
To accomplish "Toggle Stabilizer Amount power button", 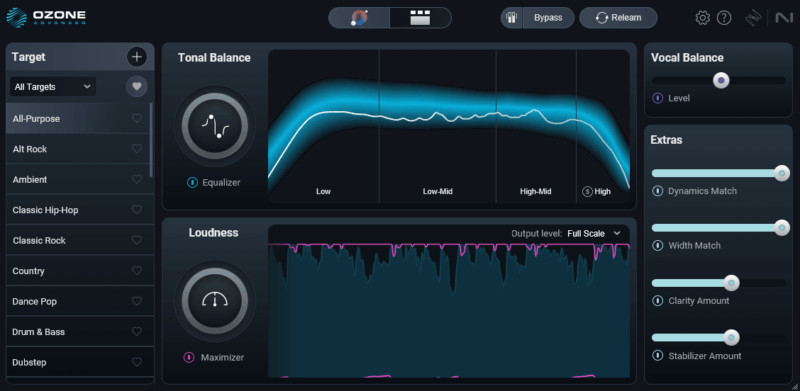I will 658,356.
